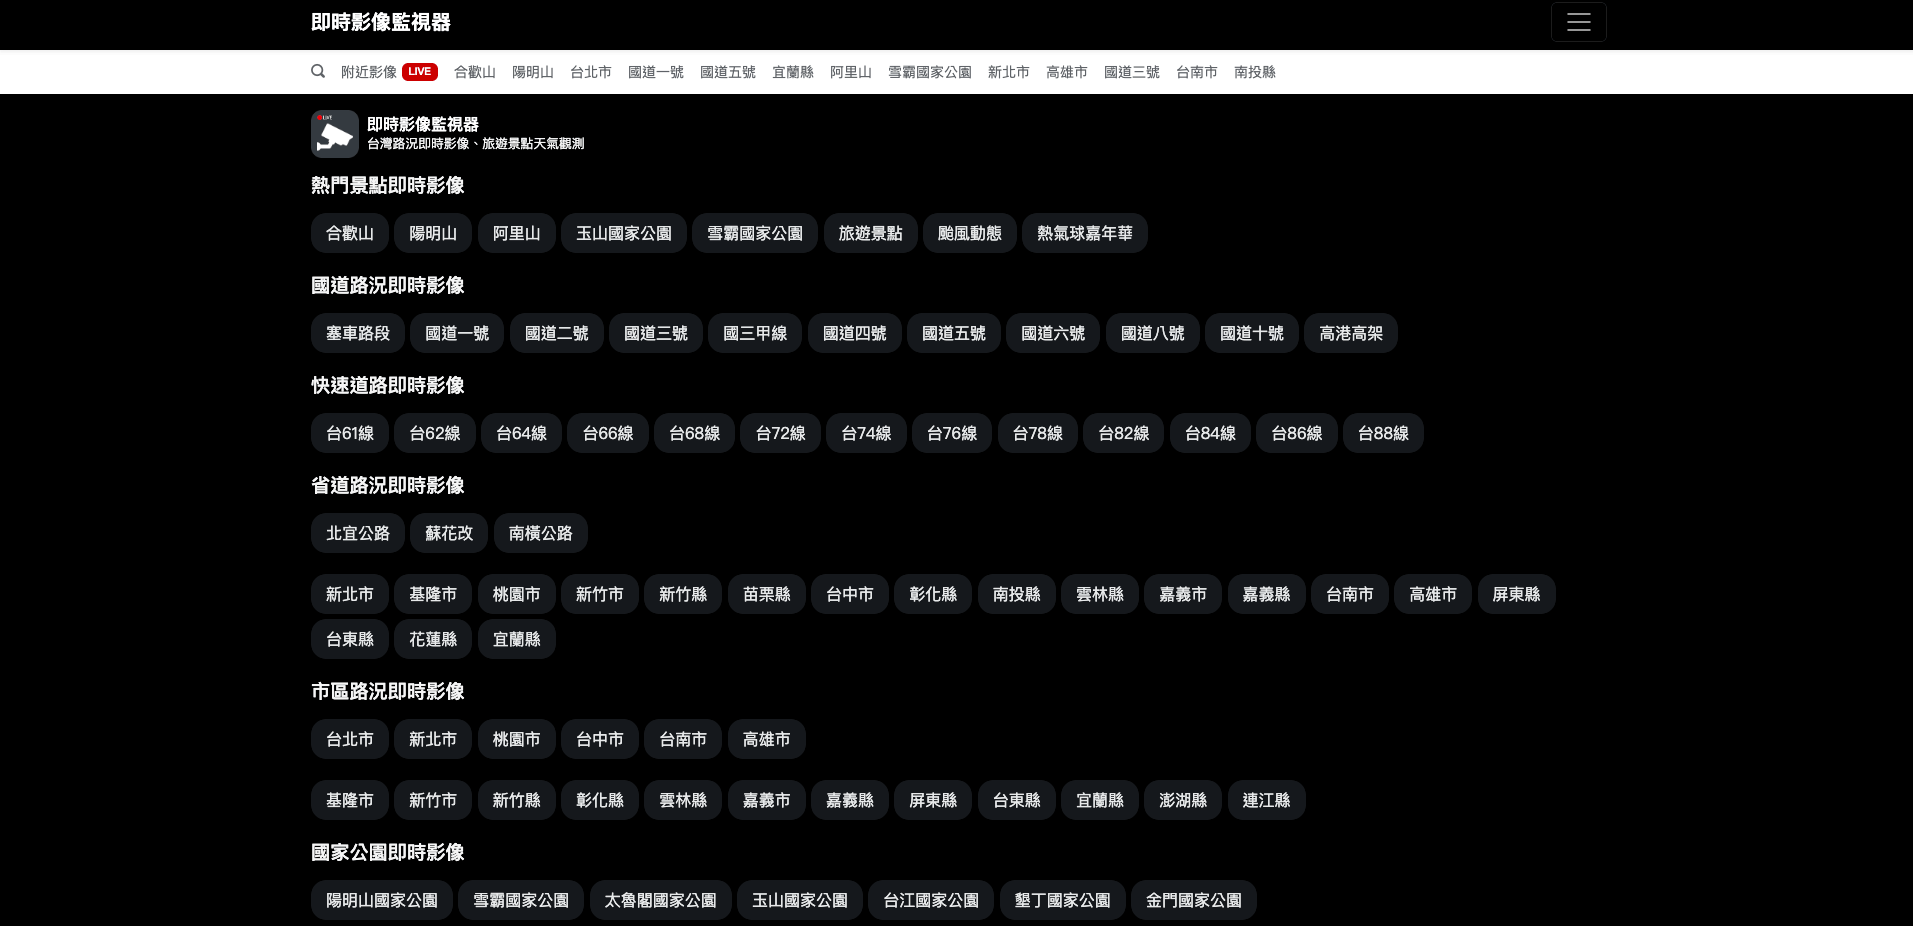Click the 即時影像監視器 site title in header
This screenshot has width=1913, height=926.
click(380, 22)
